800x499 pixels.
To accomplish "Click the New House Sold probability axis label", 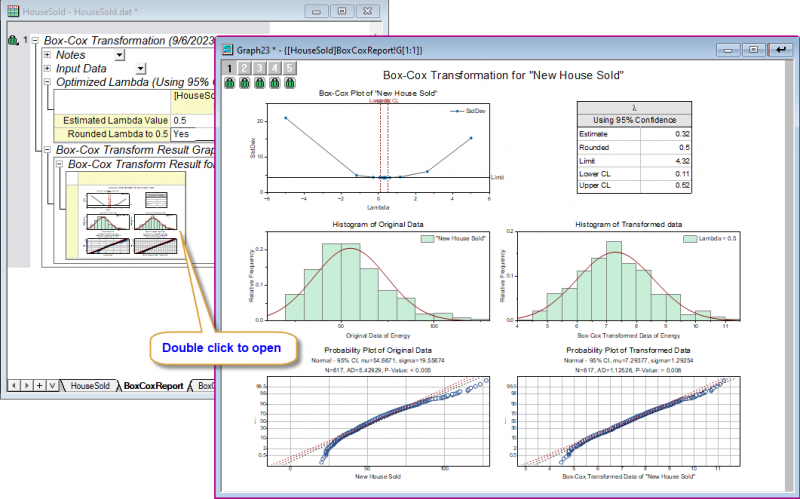I will pos(378,477).
